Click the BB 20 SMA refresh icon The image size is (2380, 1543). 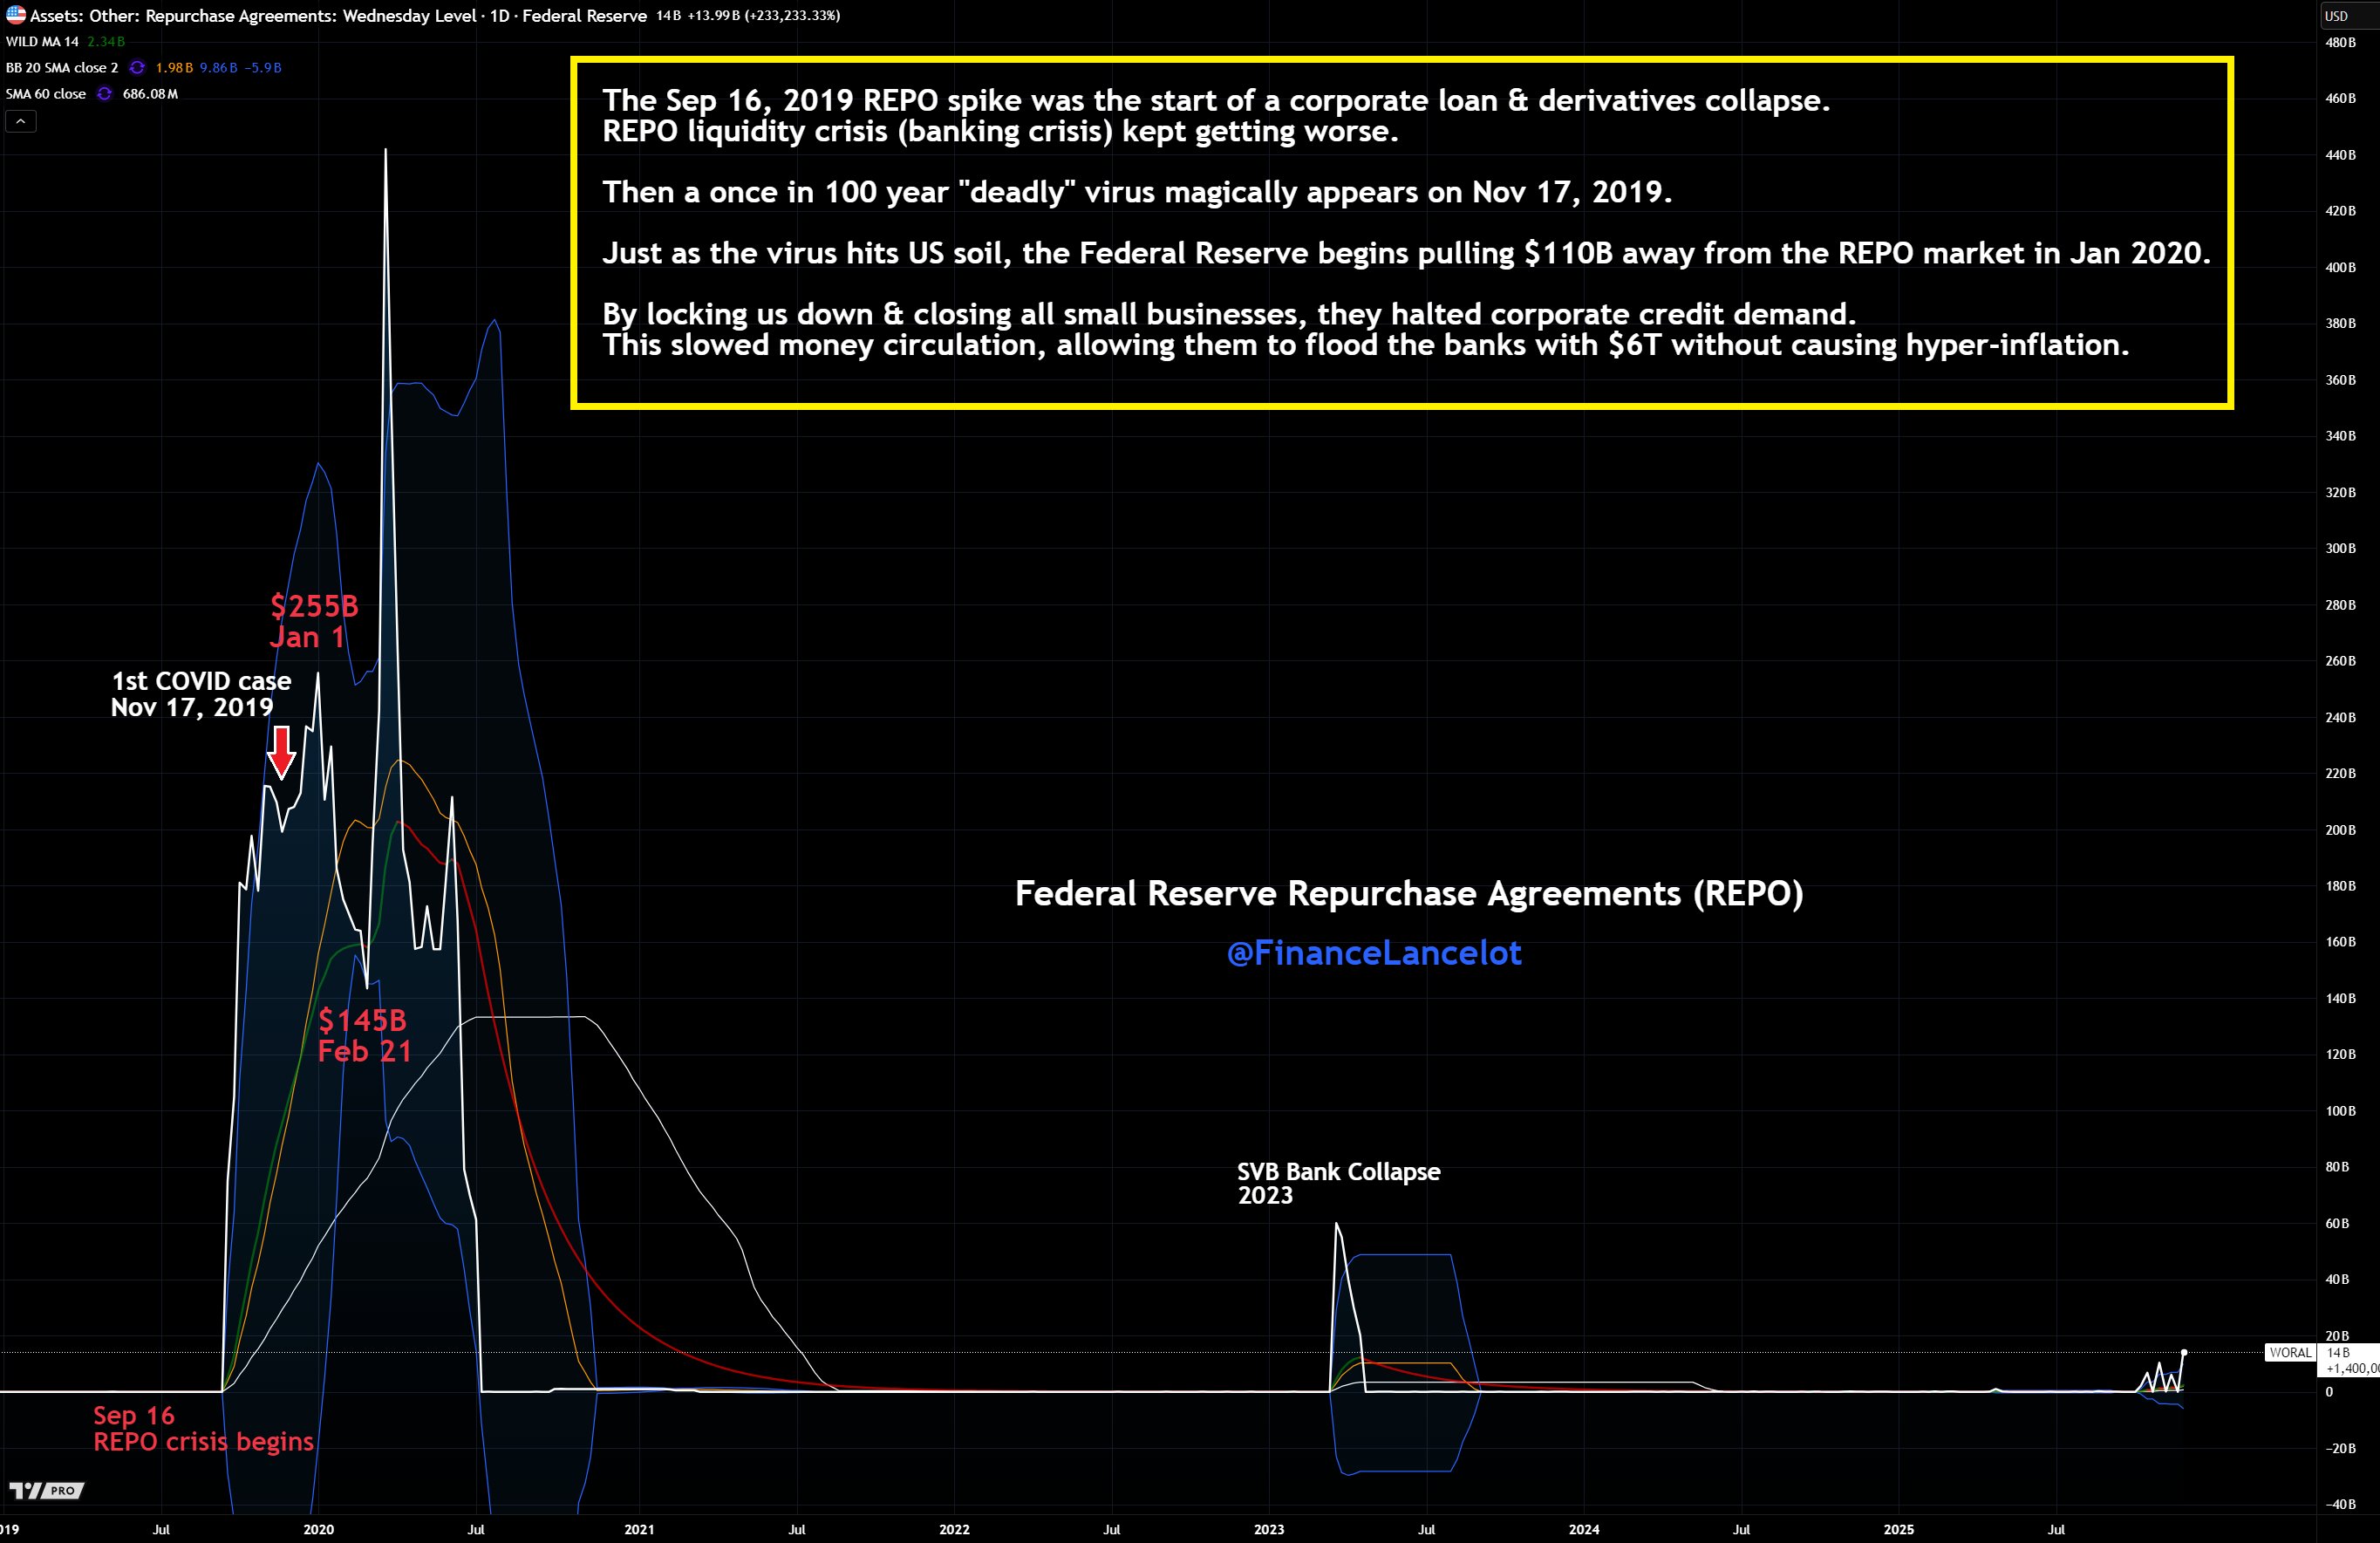[x=137, y=68]
